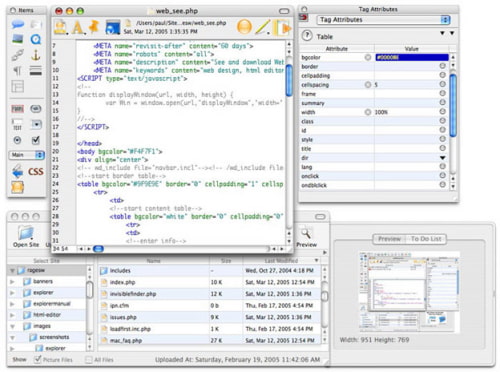This screenshot has height=372, width=500.
Task: Click the pushpin icon in editor toolbar
Action: tap(94, 27)
